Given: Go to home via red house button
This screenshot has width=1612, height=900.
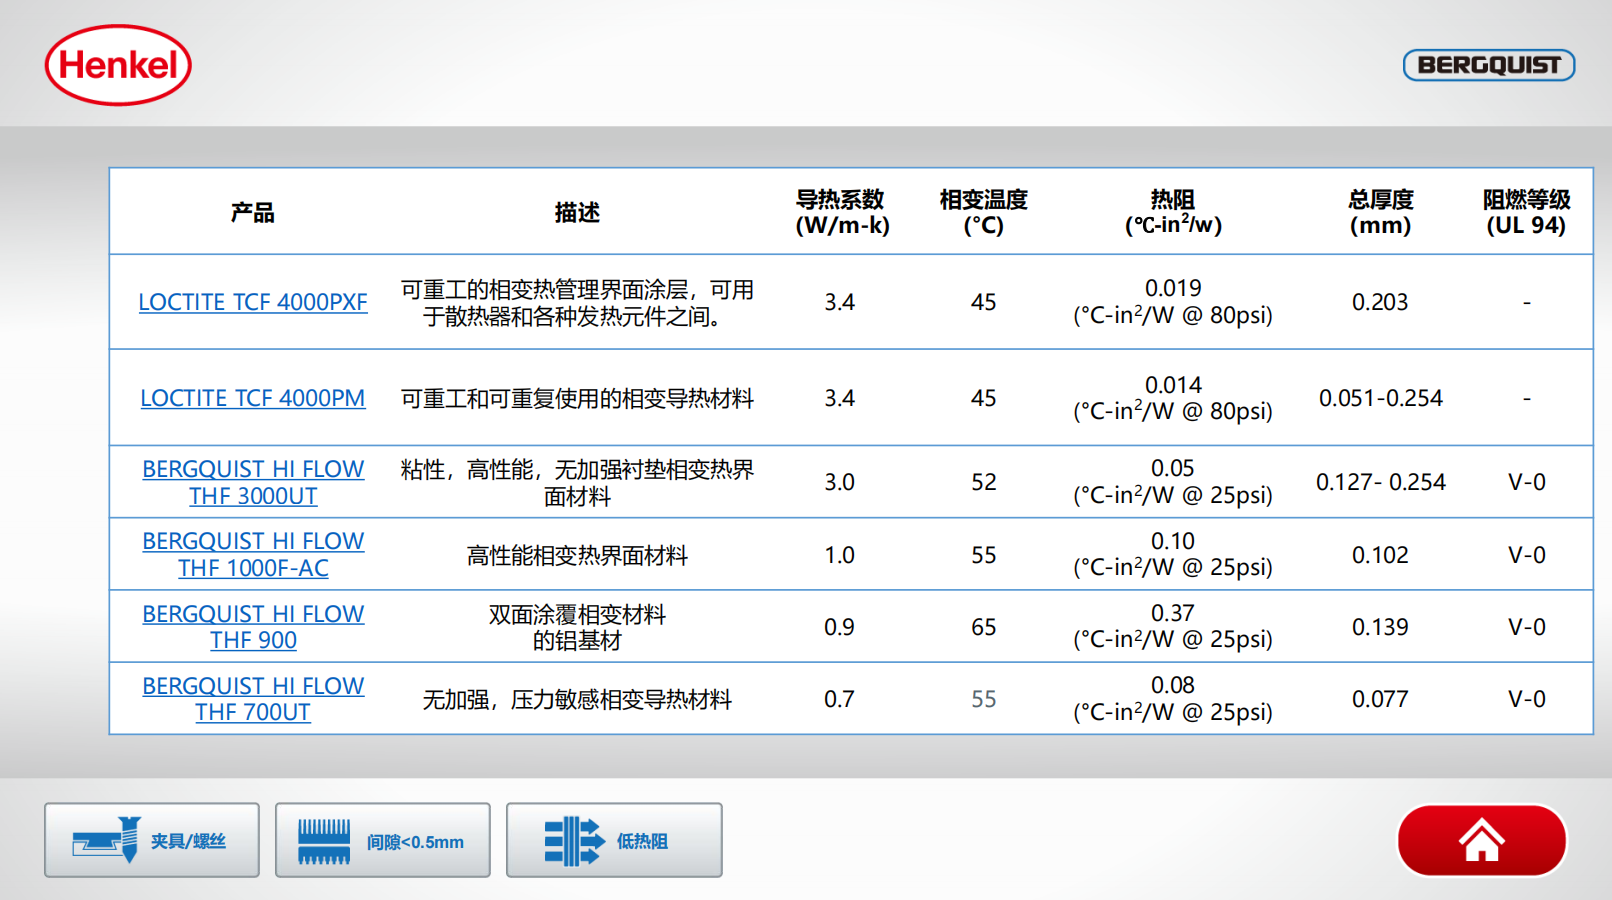Looking at the screenshot, I should point(1481,840).
